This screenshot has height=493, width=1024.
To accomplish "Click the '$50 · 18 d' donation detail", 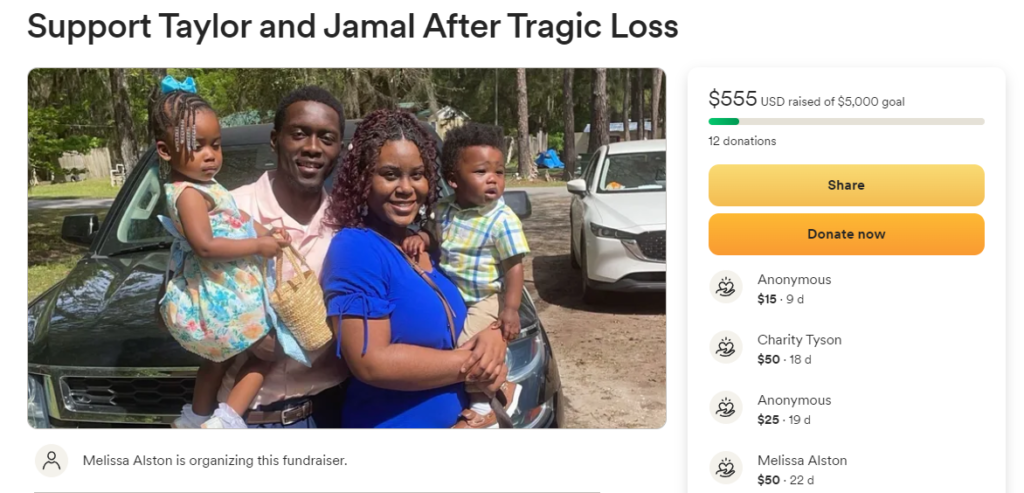I will [x=784, y=360].
